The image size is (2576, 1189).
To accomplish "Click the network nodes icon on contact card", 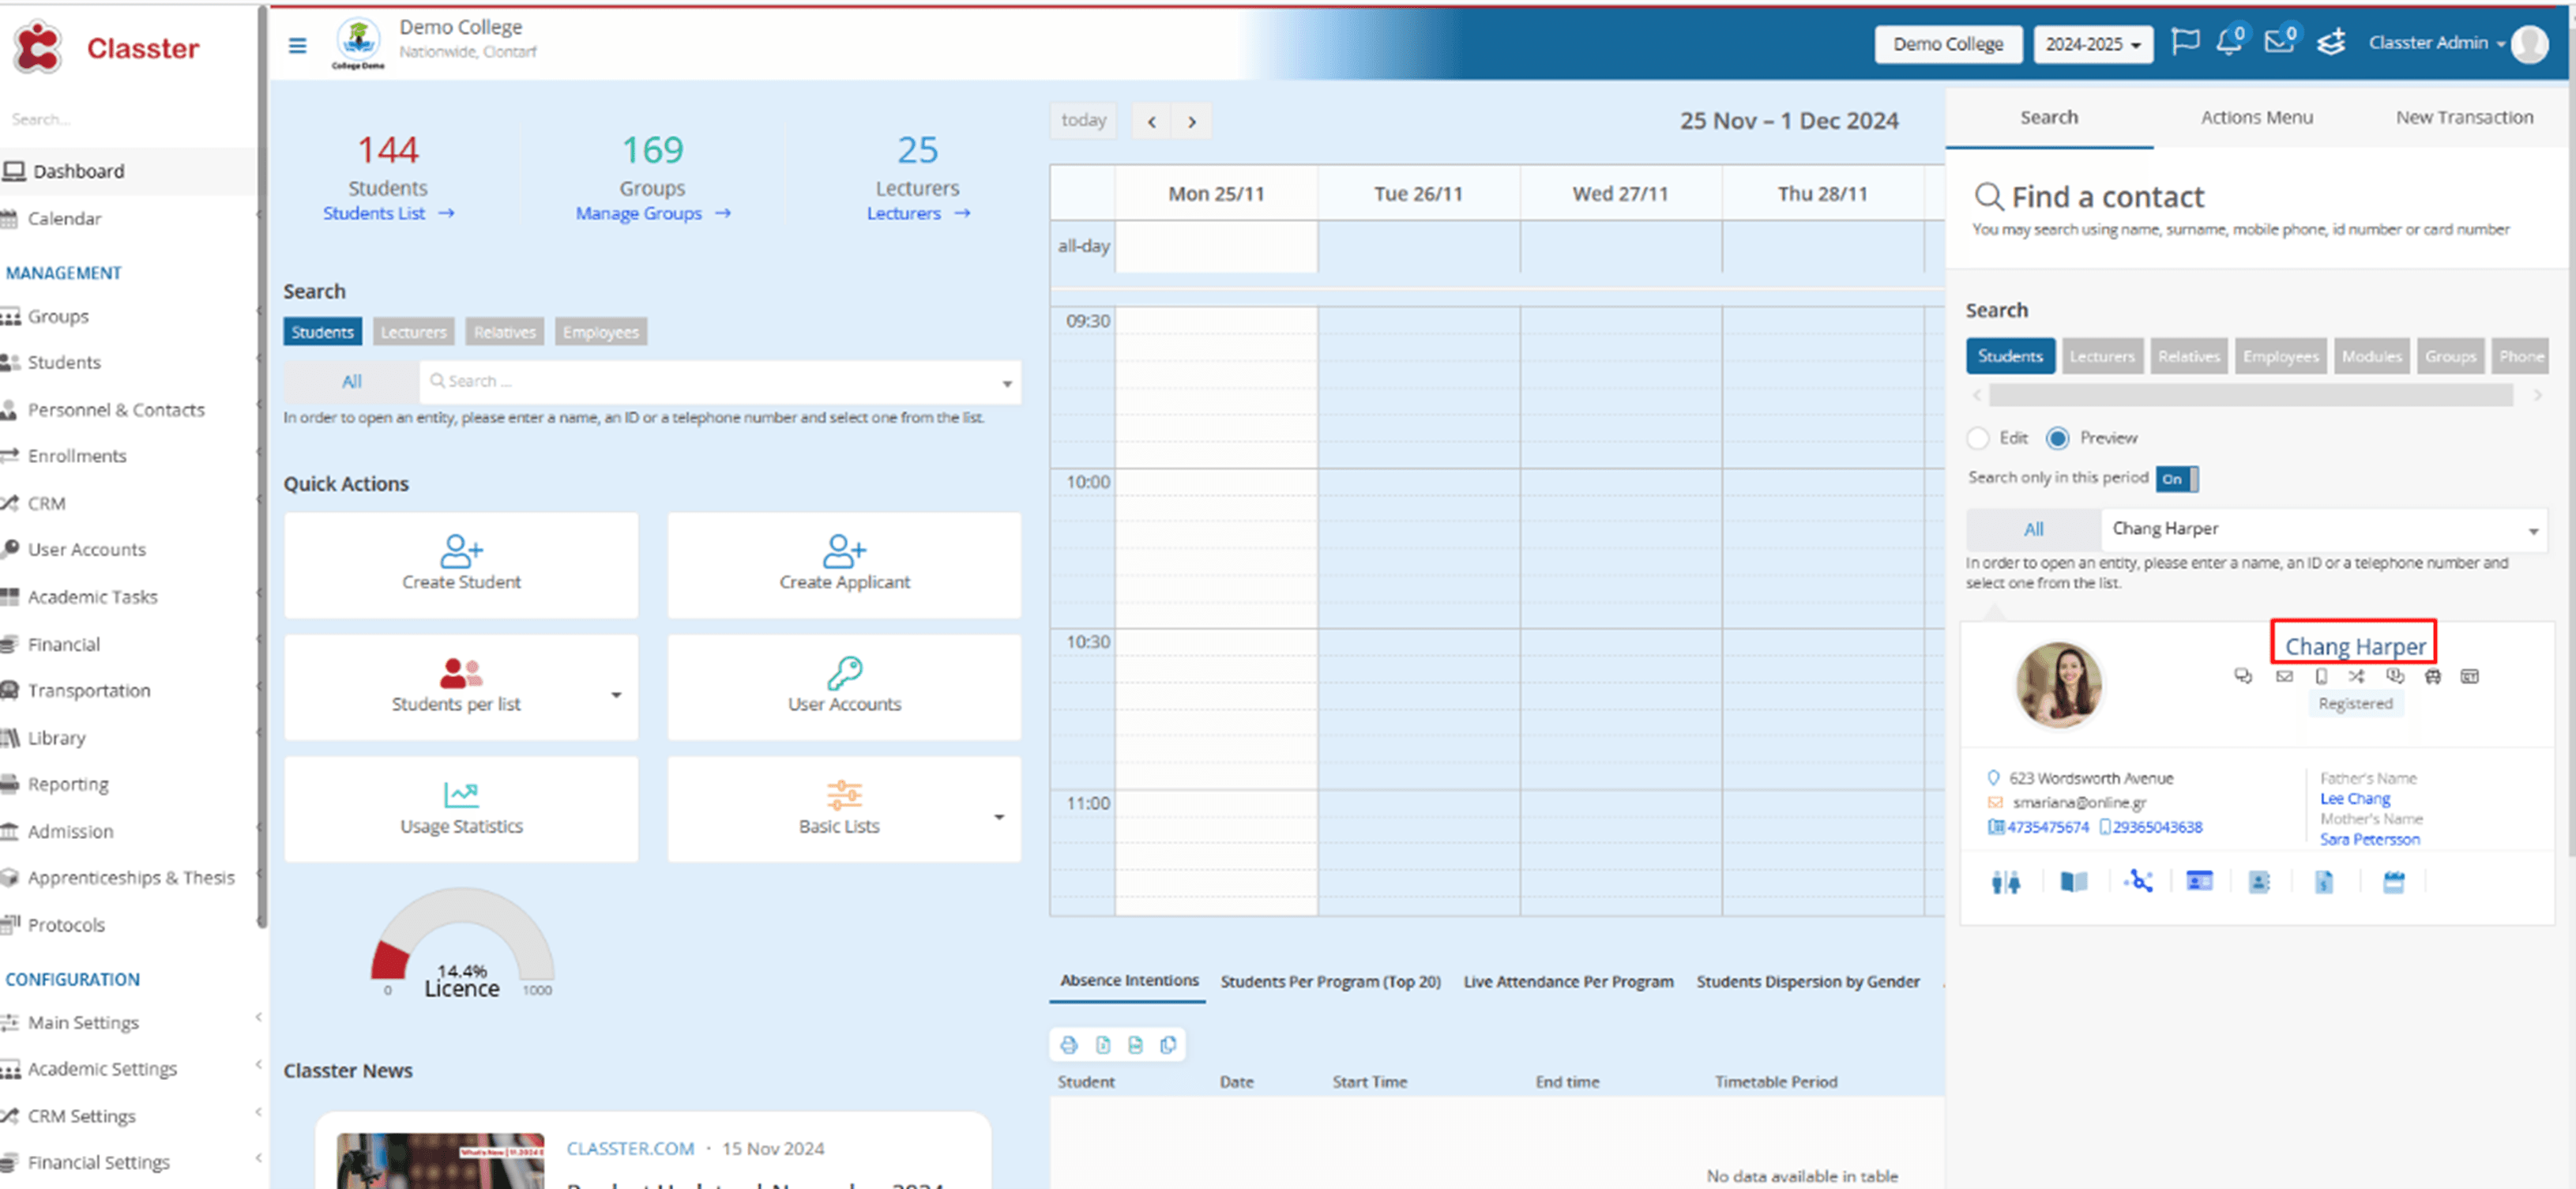I will click(x=2138, y=881).
